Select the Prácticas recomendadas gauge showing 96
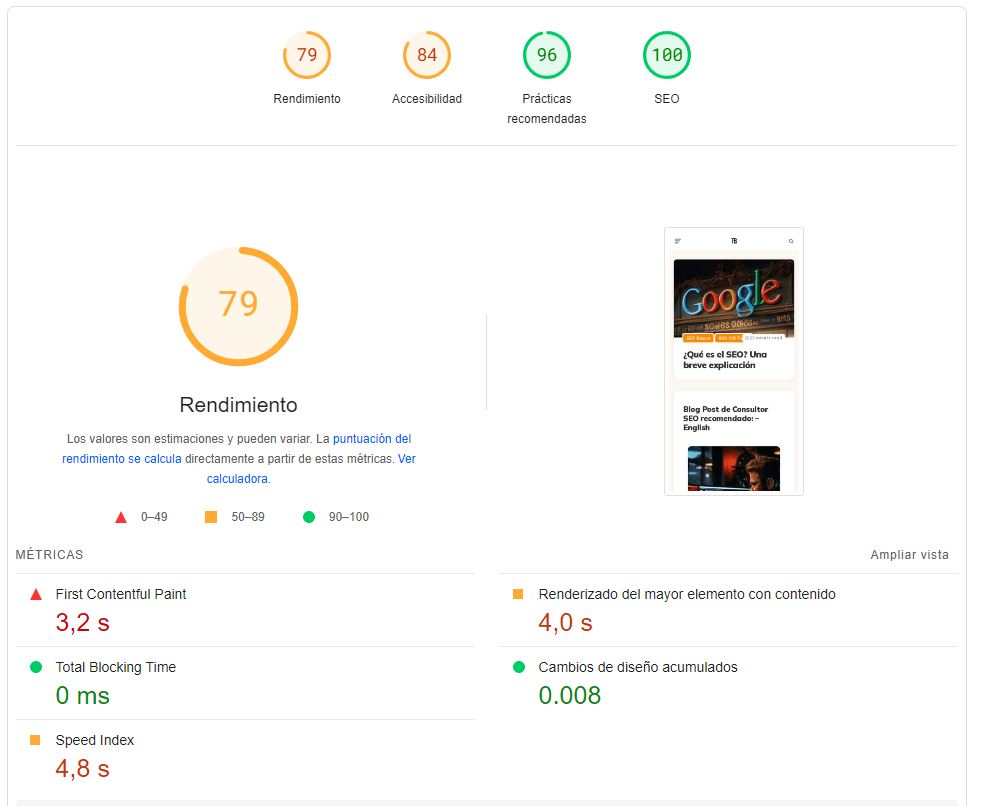The width and height of the screenshot is (983, 806). coord(547,55)
